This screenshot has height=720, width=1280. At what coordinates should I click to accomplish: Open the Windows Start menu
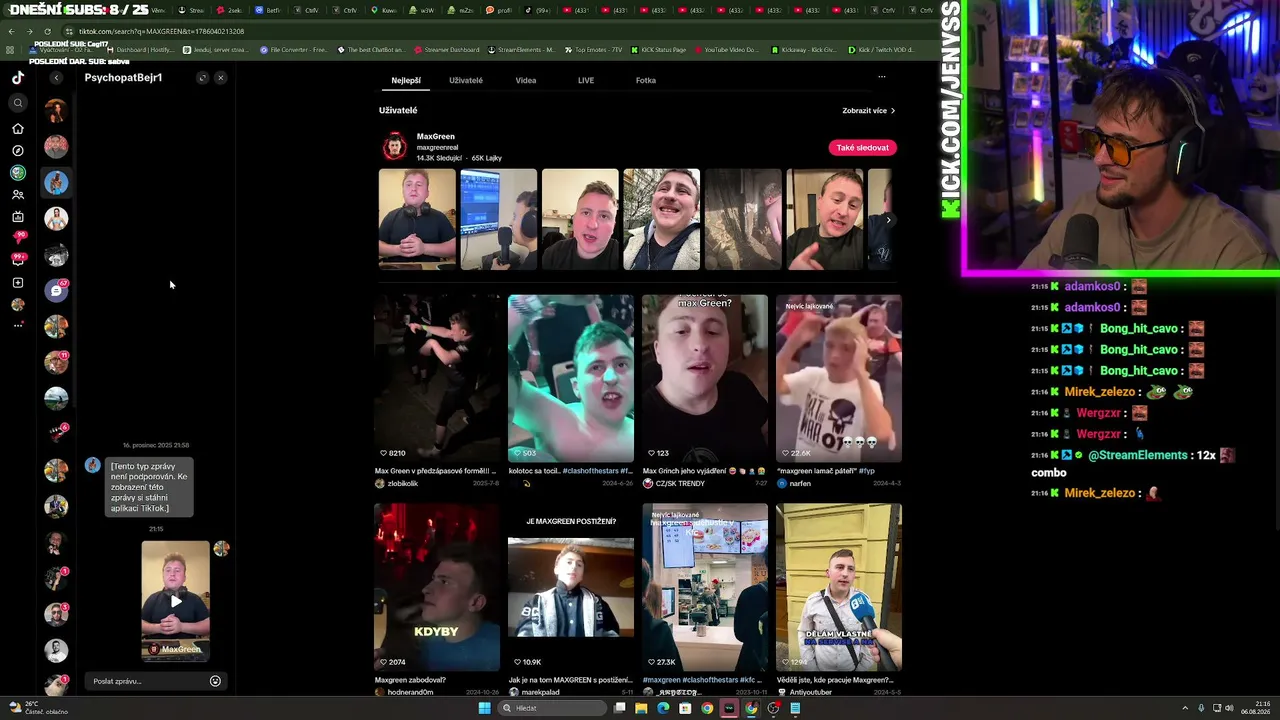pos(484,708)
